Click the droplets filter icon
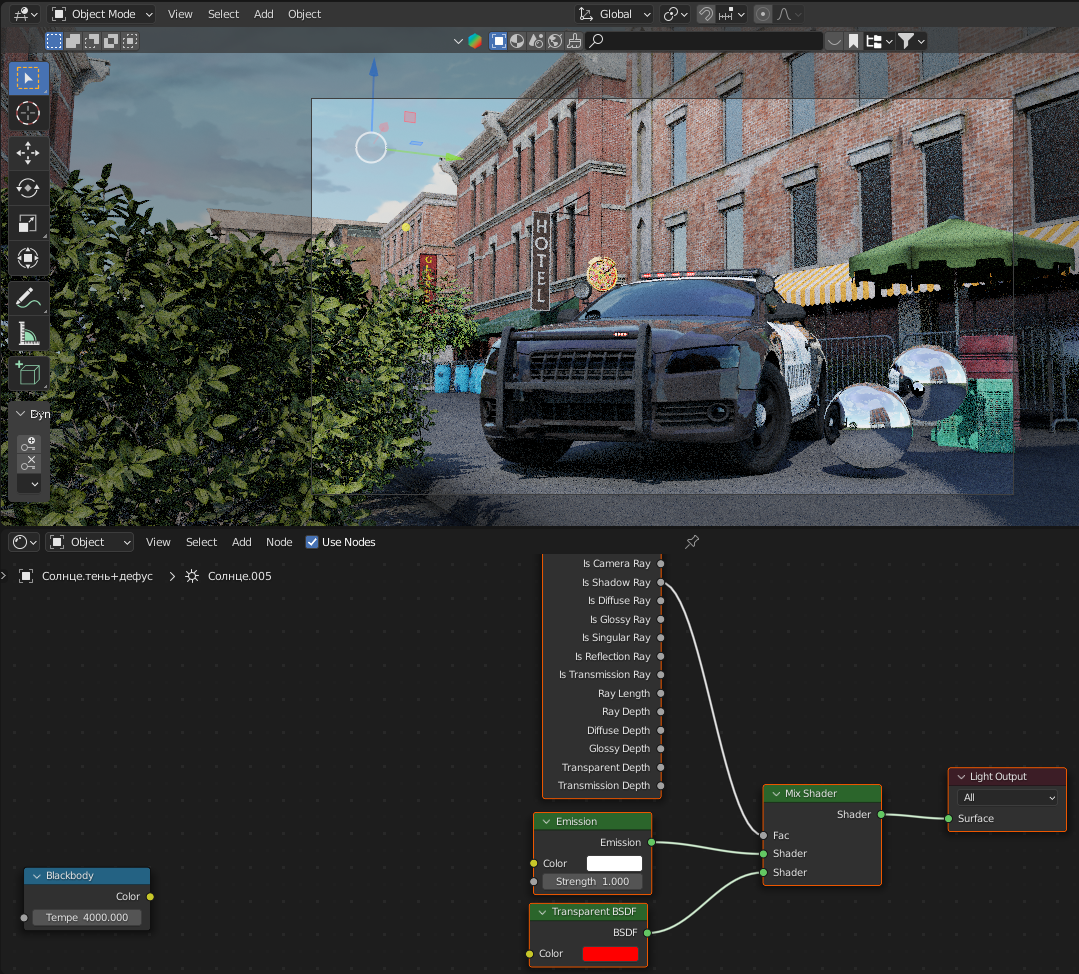1079x974 pixels. click(536, 41)
